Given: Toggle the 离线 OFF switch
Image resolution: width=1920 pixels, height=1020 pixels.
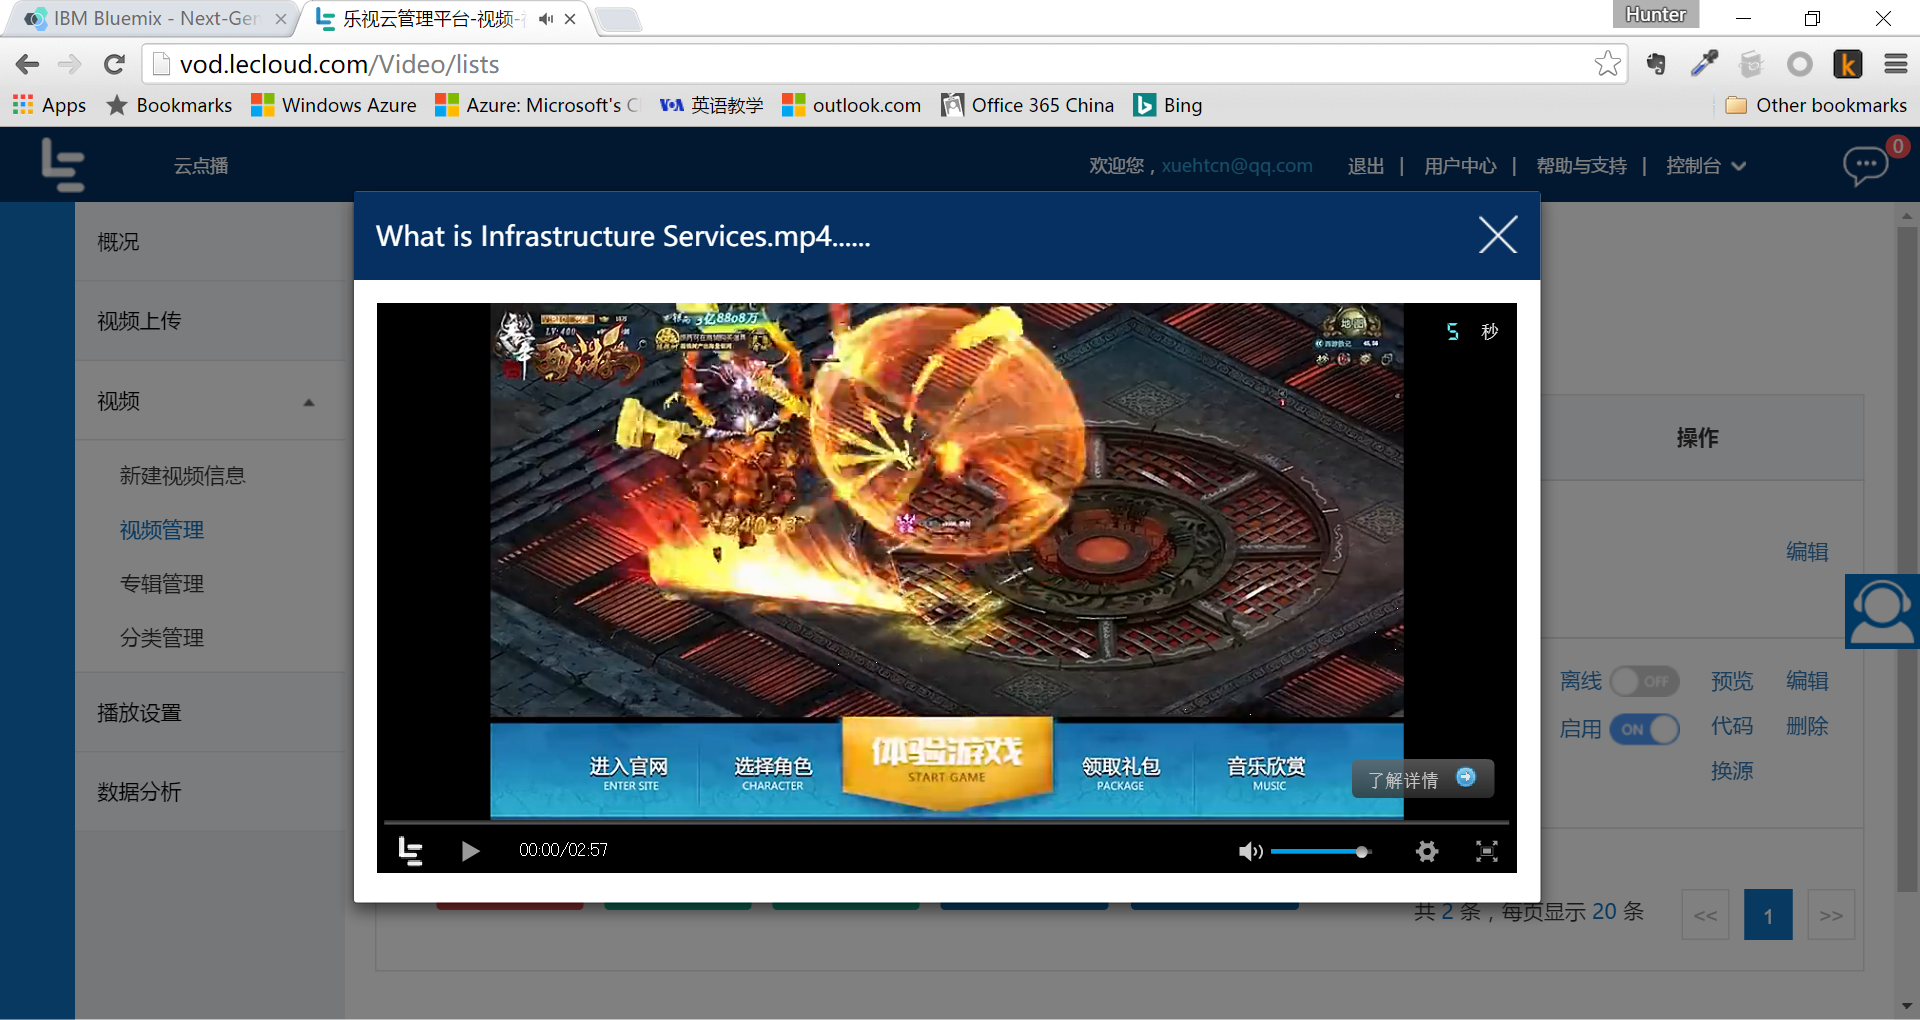Looking at the screenshot, I should click(x=1645, y=682).
